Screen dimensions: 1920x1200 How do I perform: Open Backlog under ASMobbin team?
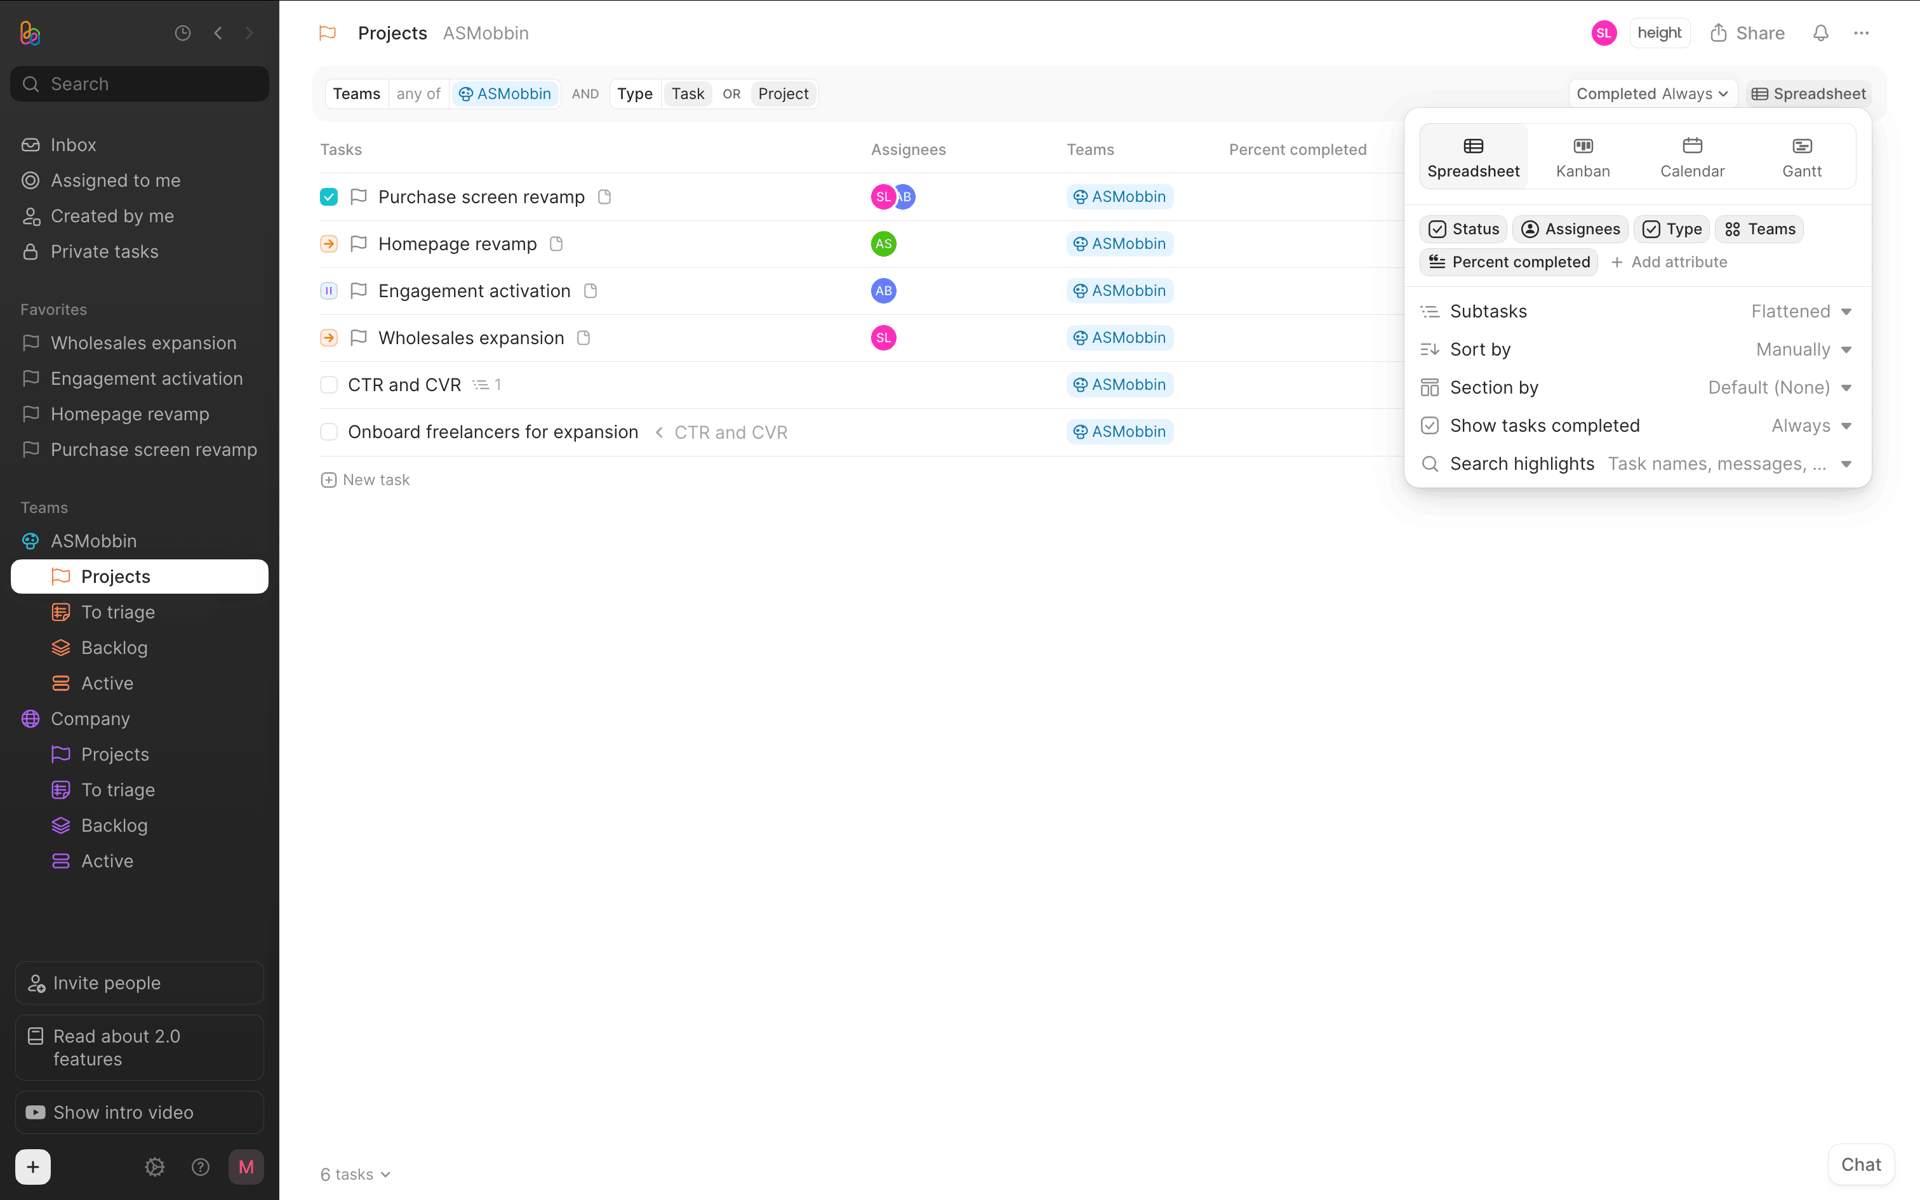coord(139,648)
